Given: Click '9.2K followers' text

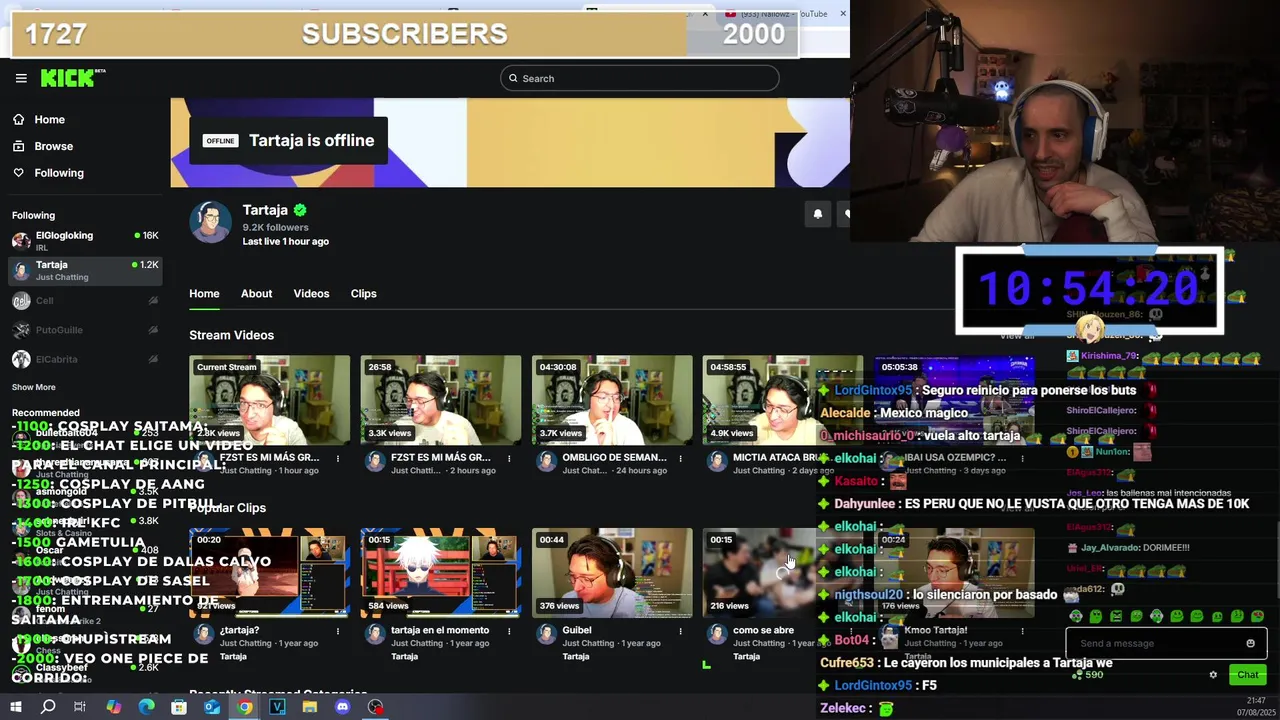Looking at the screenshot, I should point(275,227).
